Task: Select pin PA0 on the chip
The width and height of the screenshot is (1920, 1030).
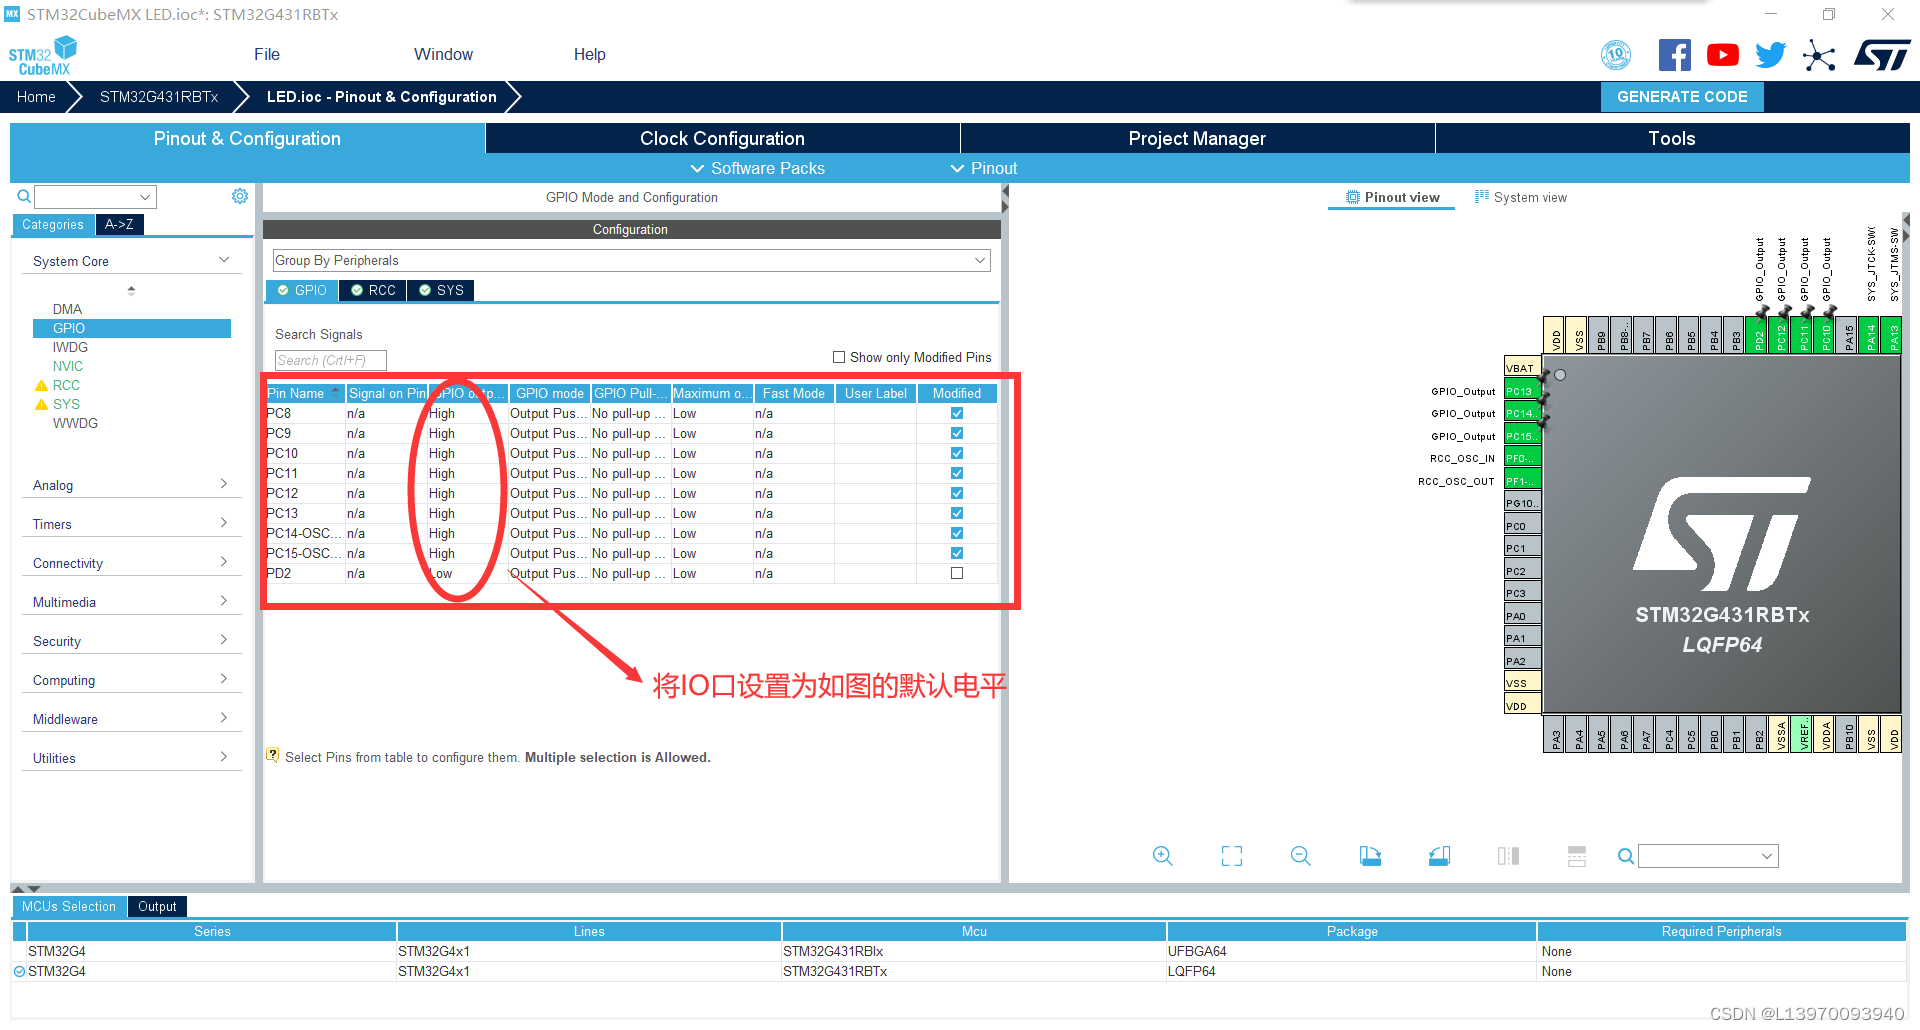Action: (1522, 616)
